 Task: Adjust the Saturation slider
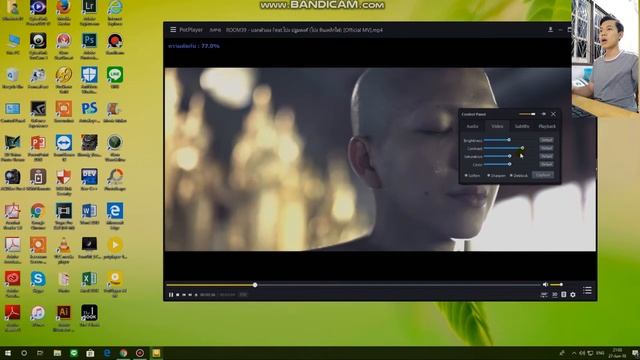[x=510, y=156]
